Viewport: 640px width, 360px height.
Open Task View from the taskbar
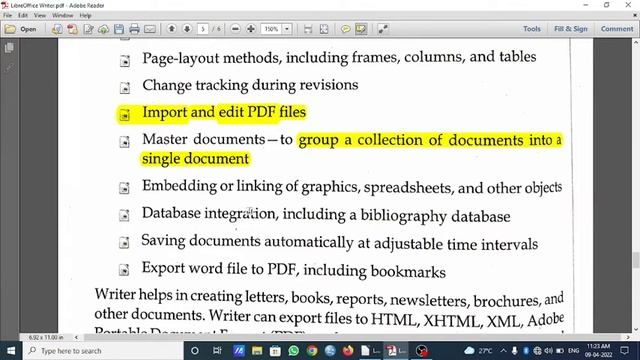[x=217, y=351]
